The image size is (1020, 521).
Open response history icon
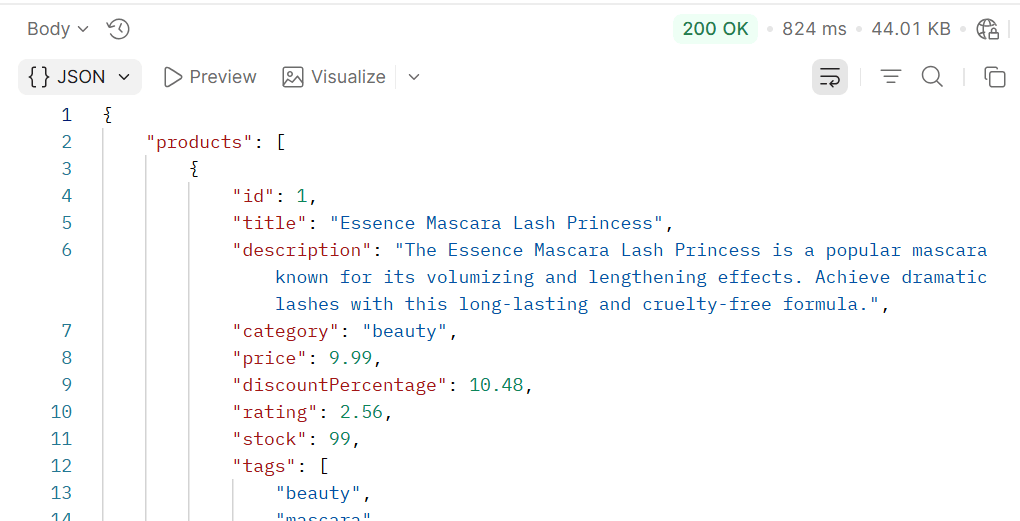tap(118, 29)
